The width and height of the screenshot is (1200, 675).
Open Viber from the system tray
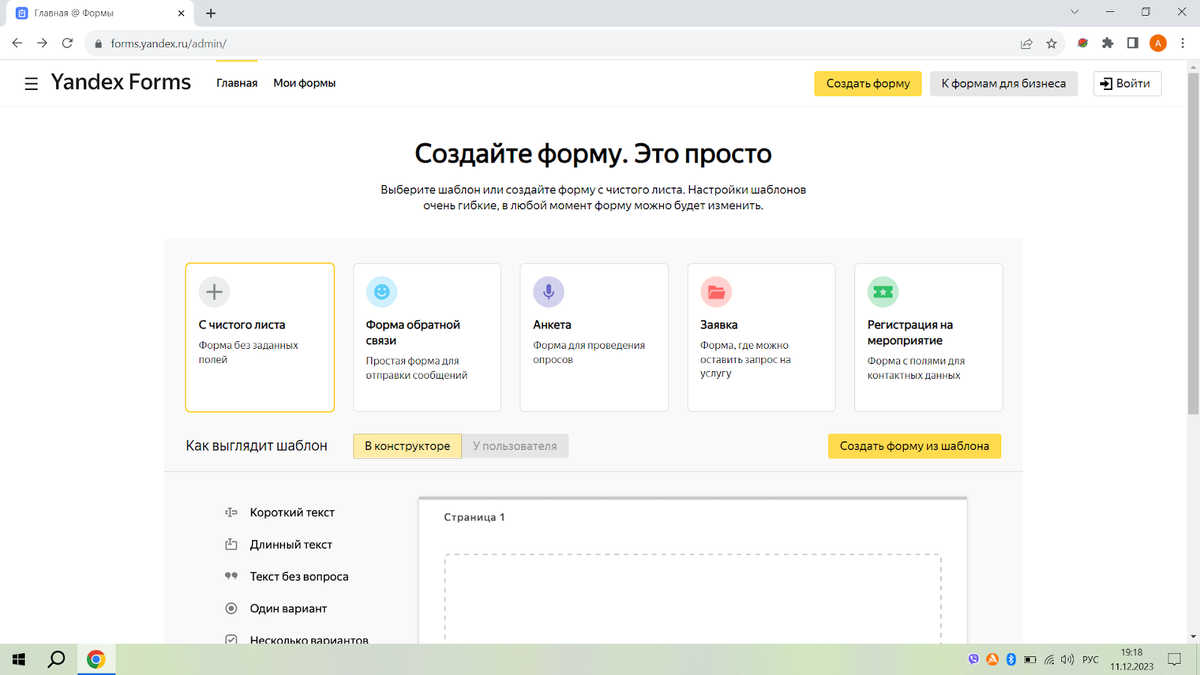975,660
